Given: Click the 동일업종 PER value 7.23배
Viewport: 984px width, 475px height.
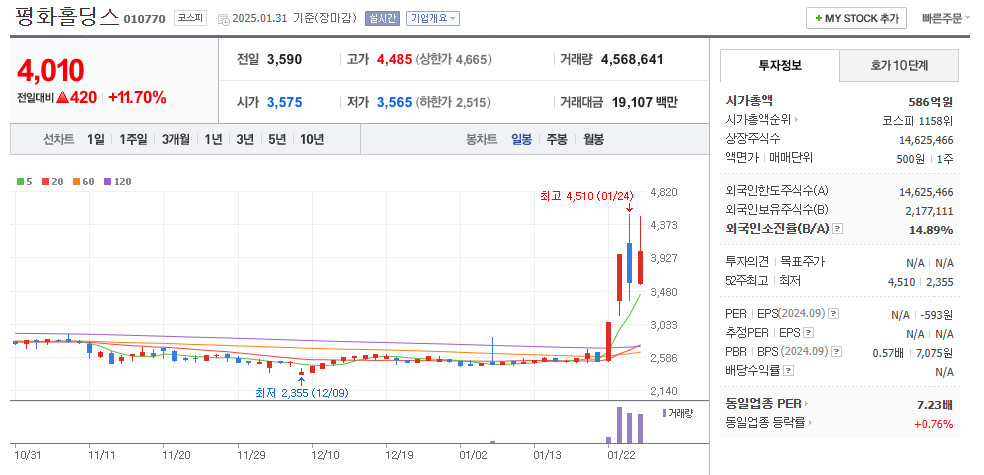Looking at the screenshot, I should point(935,404).
